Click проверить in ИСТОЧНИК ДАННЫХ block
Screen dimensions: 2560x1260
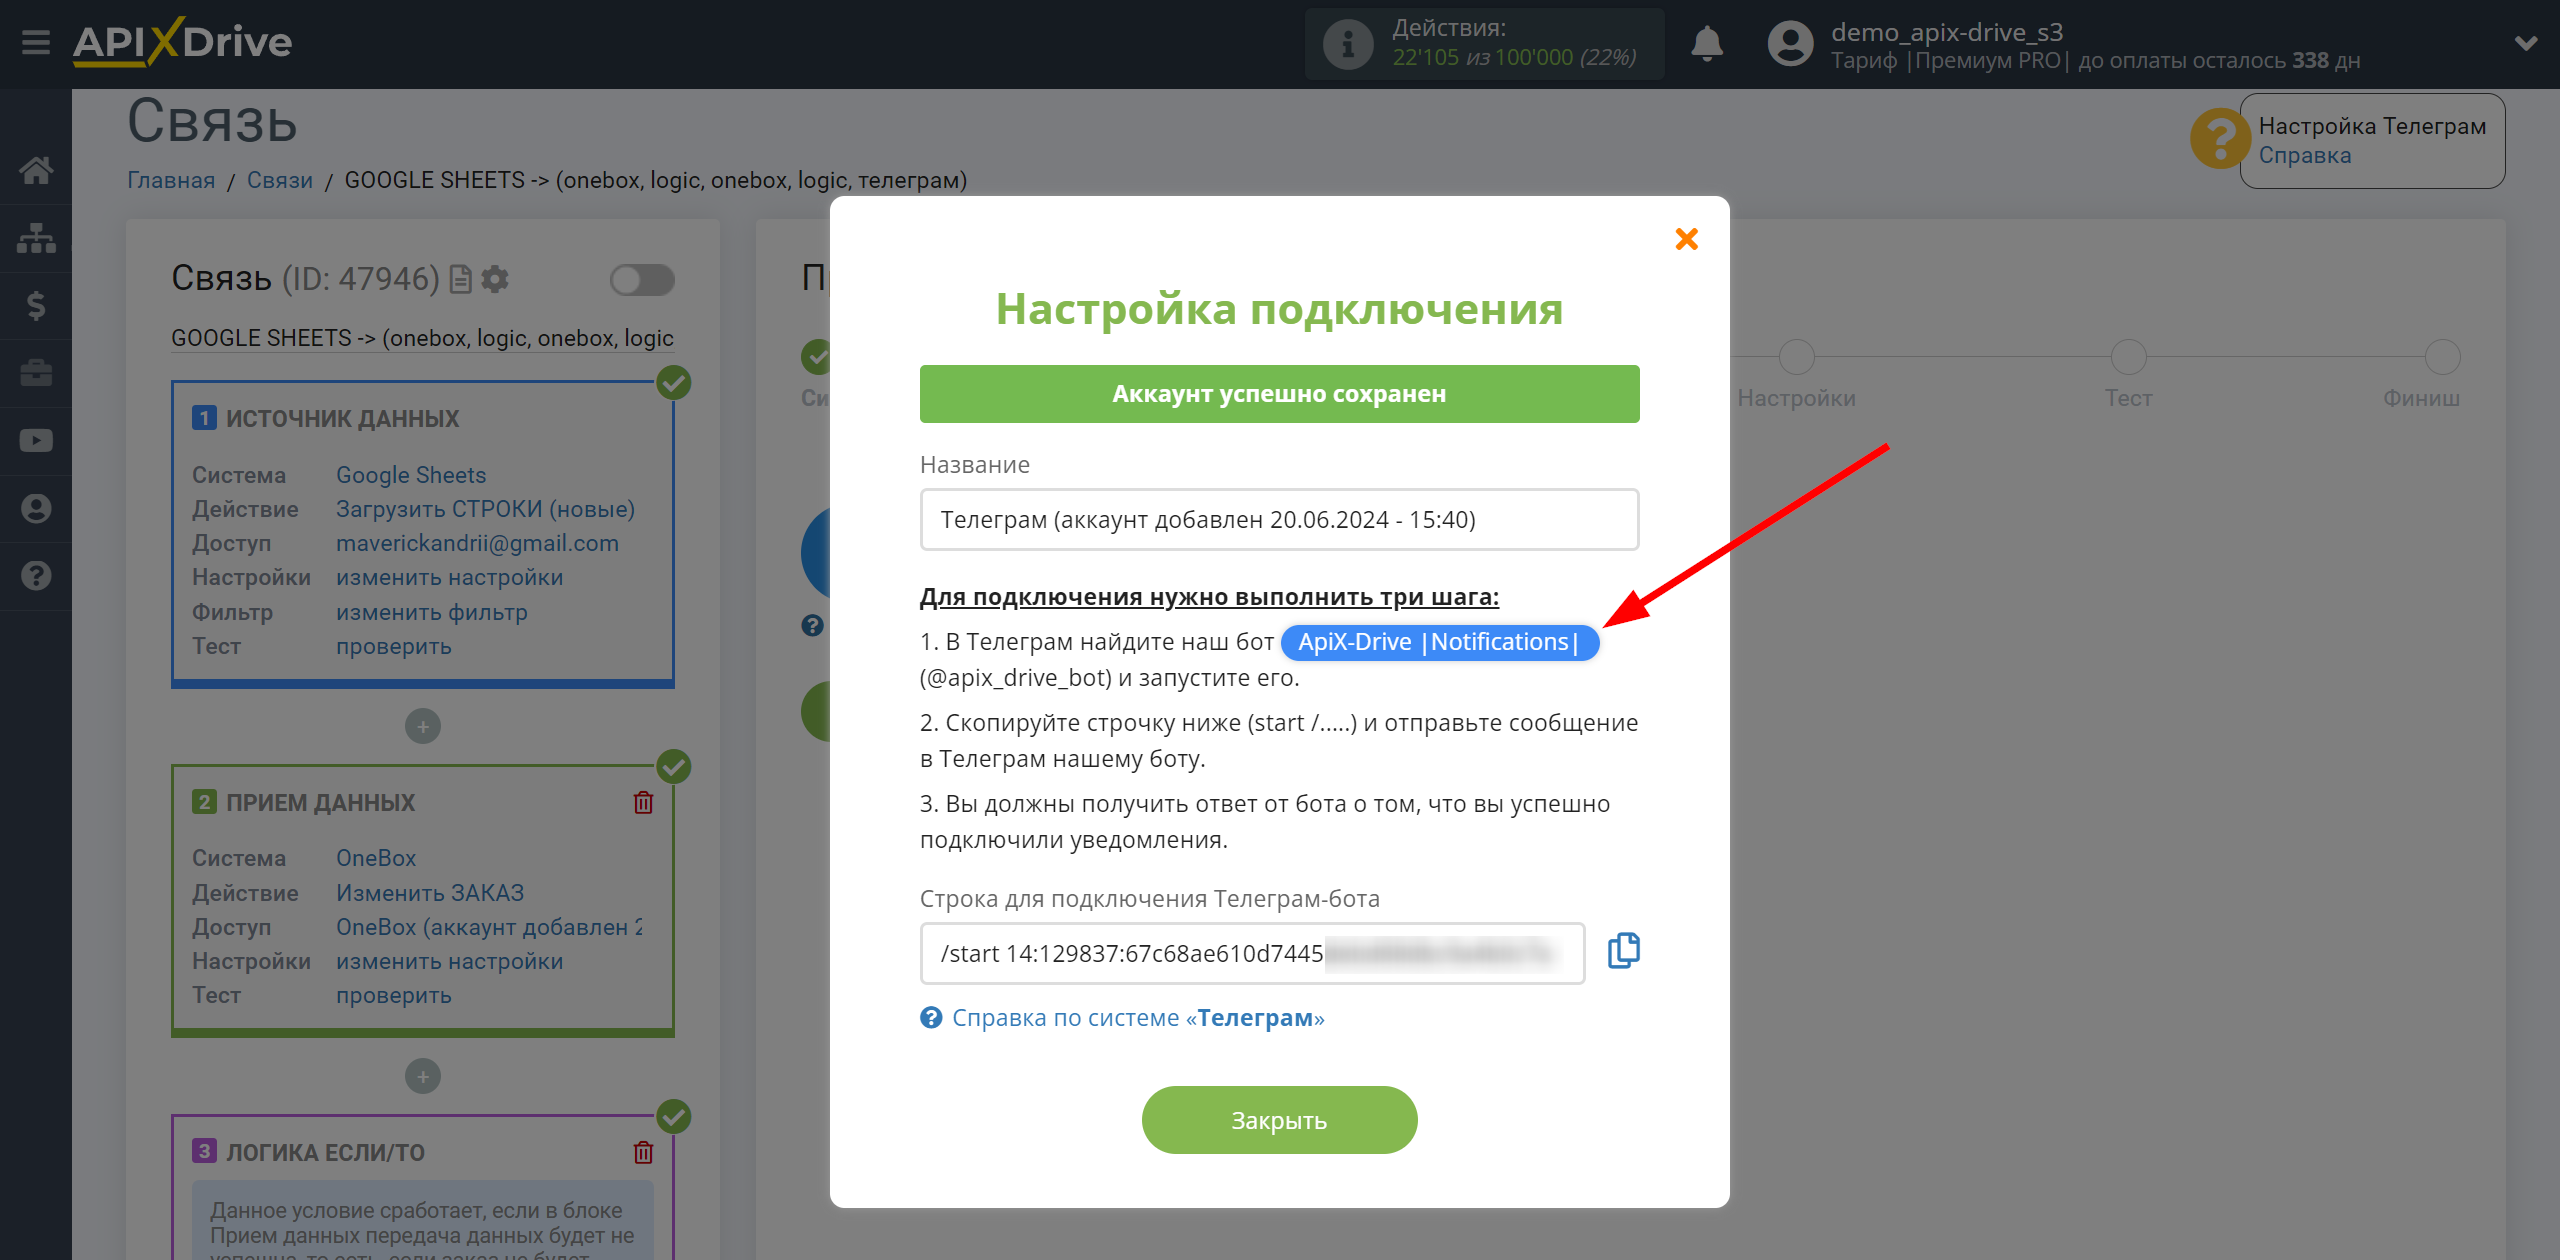pyautogui.click(x=393, y=646)
